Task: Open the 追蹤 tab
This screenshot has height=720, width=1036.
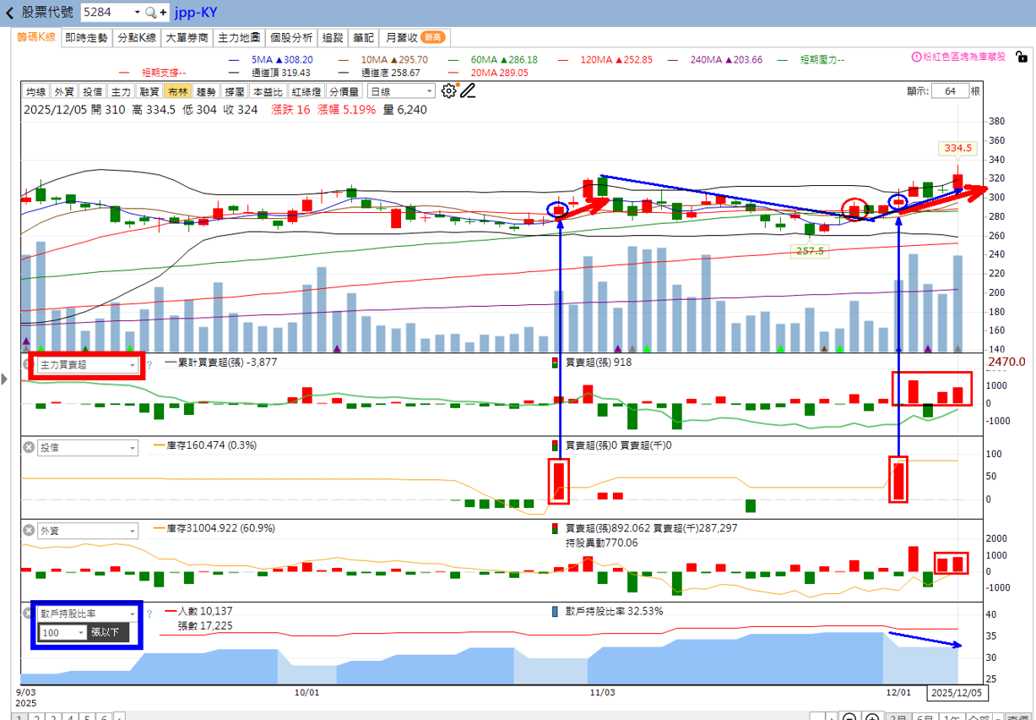Action: click(x=333, y=38)
